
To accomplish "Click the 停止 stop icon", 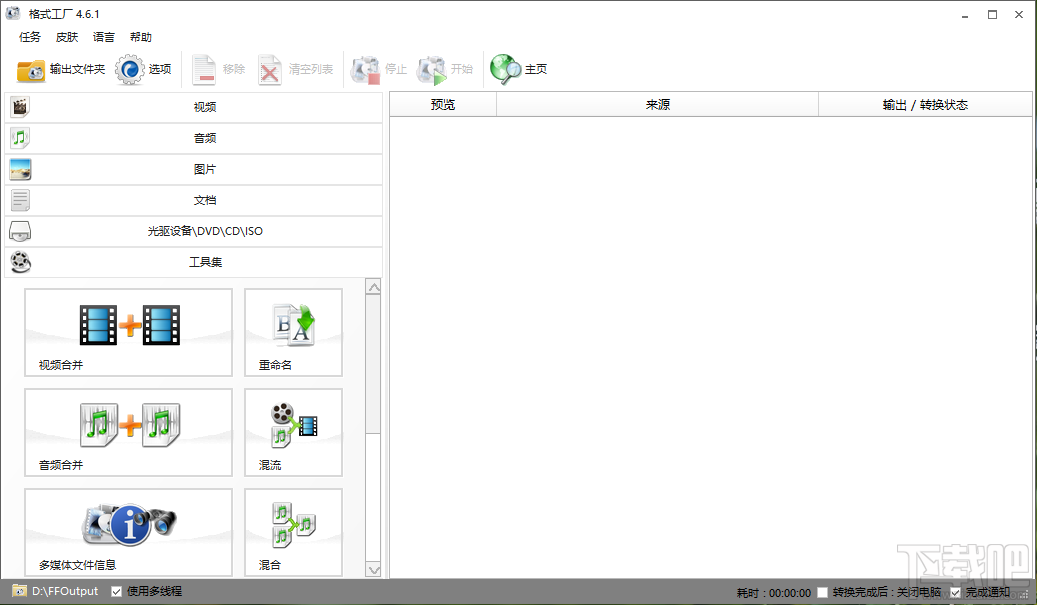I will tap(365, 69).
